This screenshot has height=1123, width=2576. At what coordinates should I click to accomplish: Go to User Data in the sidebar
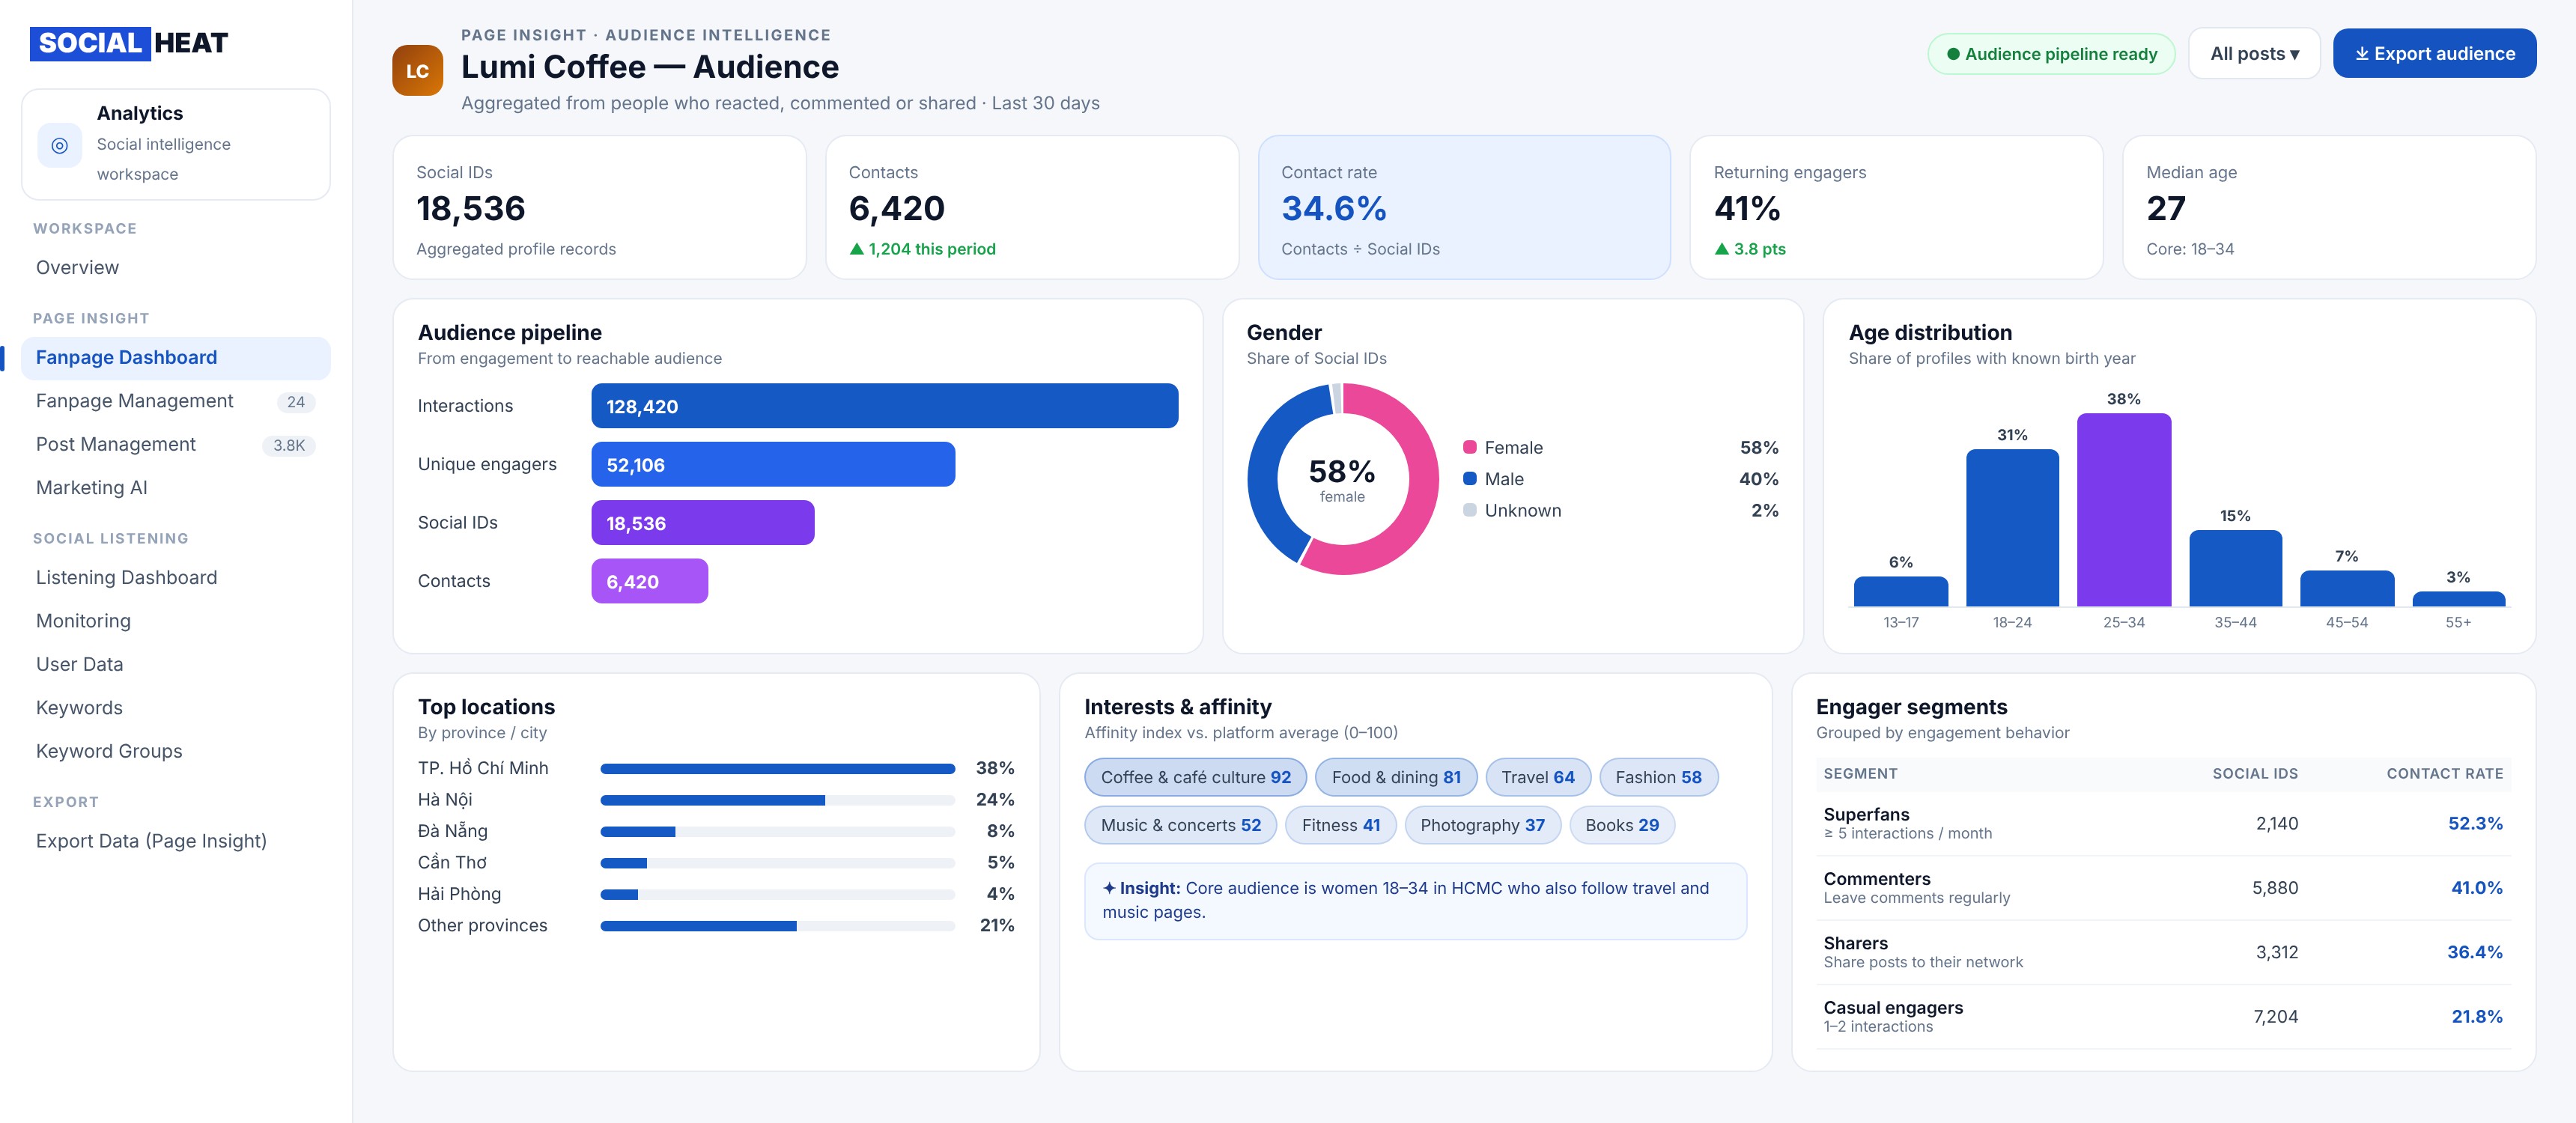coord(176,665)
